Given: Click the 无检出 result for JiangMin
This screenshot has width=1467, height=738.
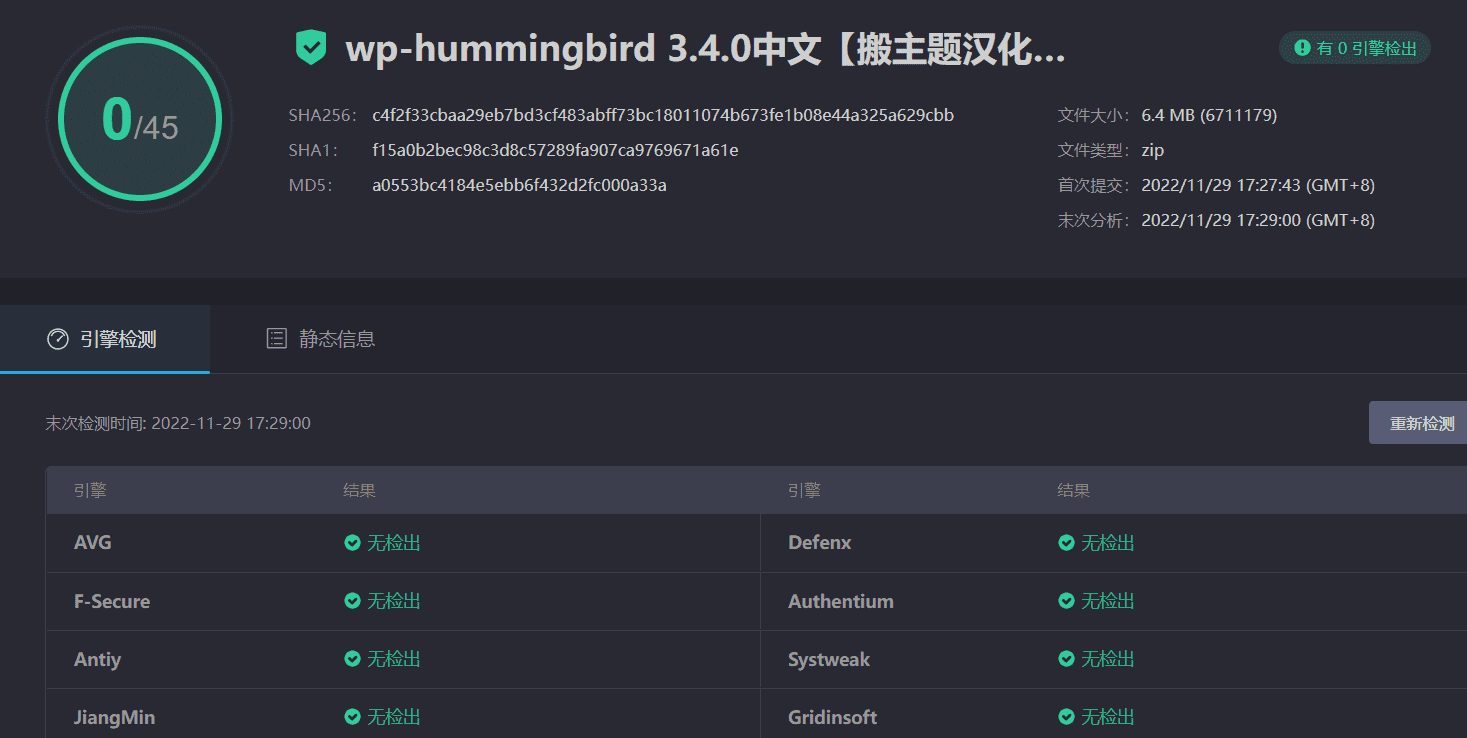Looking at the screenshot, I should 394,717.
